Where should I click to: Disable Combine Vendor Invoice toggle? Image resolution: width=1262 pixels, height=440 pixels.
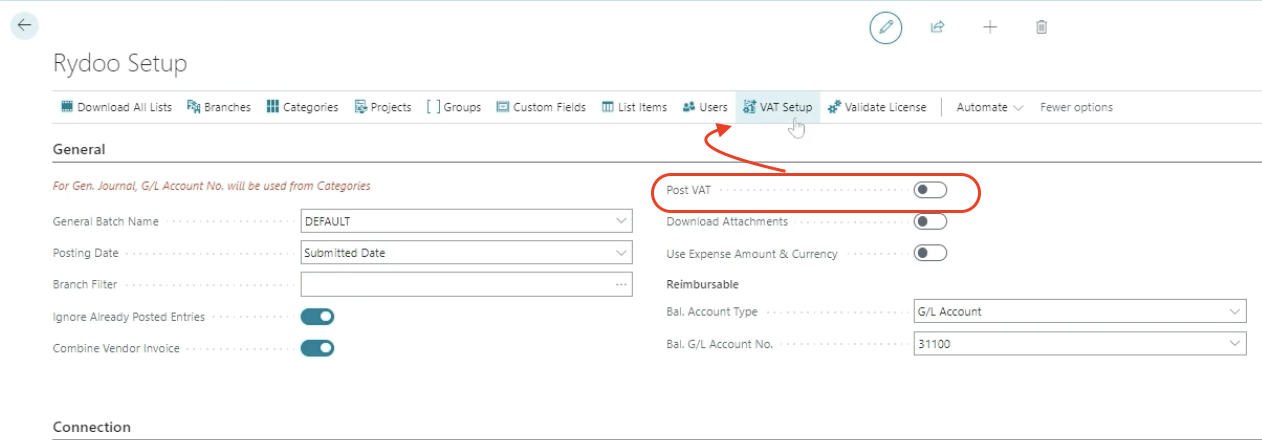point(317,348)
